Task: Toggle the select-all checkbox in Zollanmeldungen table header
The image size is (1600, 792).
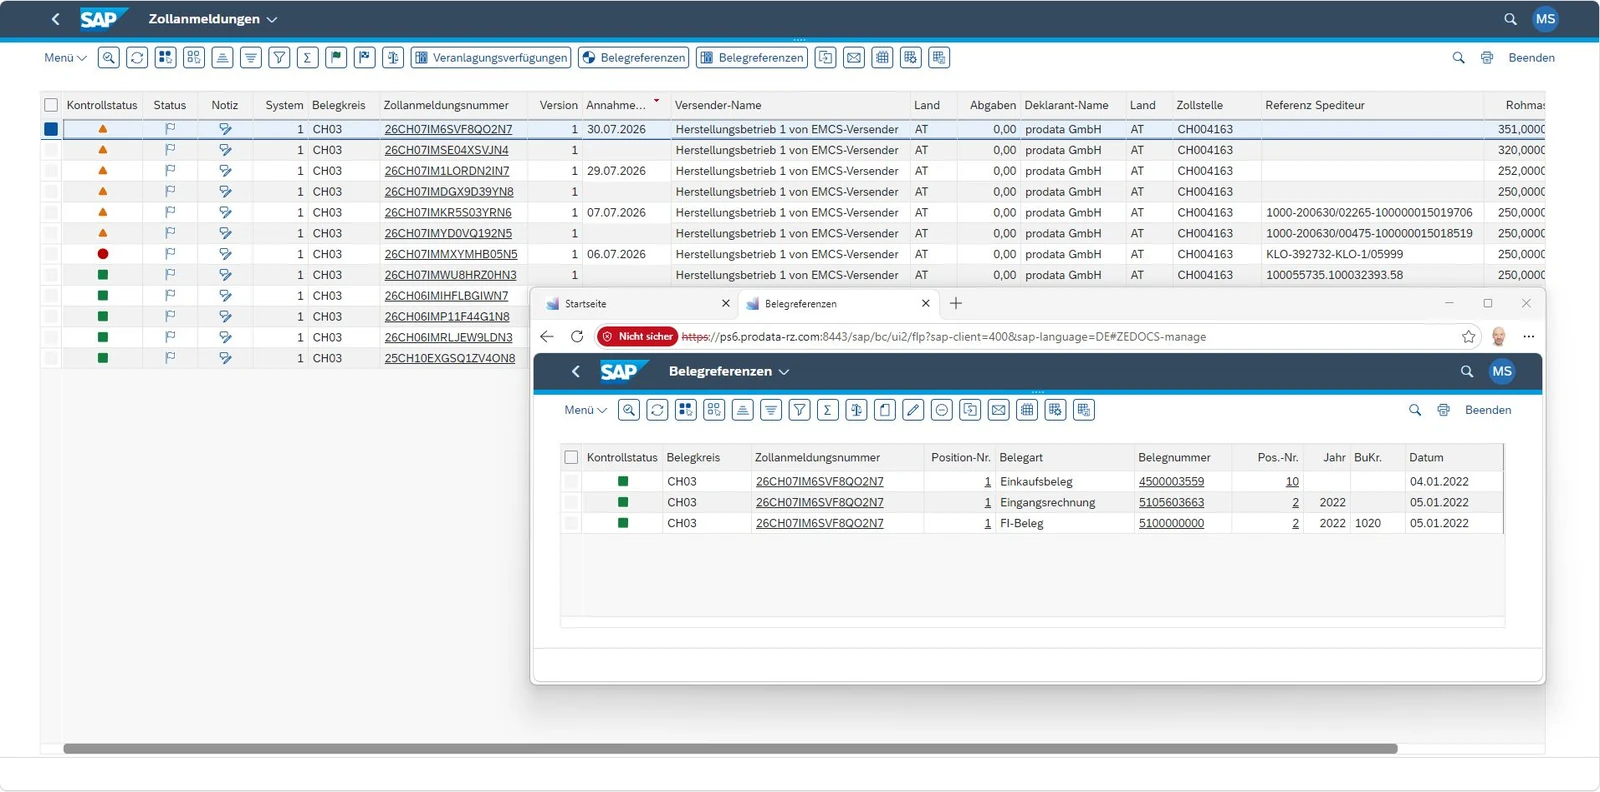Action: 51,105
